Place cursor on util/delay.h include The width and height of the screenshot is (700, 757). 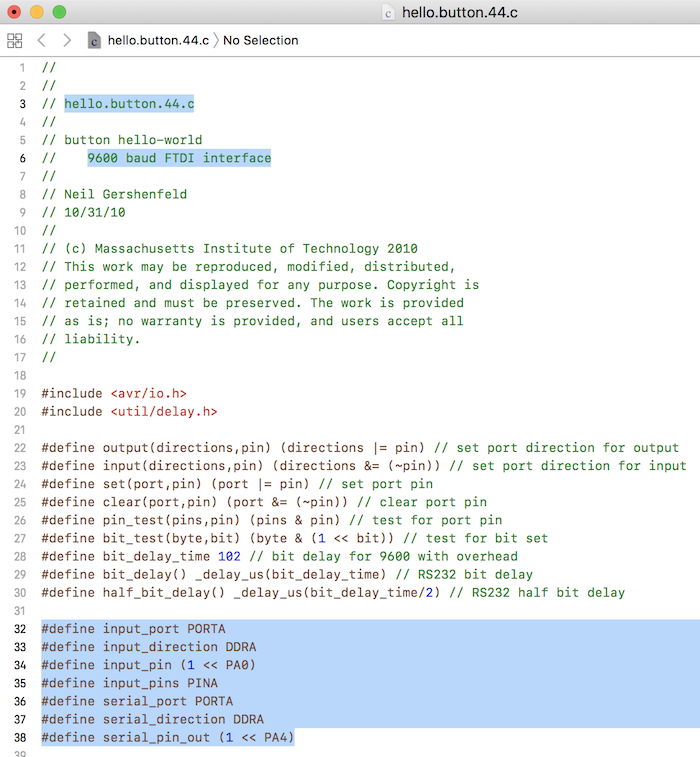(164, 412)
